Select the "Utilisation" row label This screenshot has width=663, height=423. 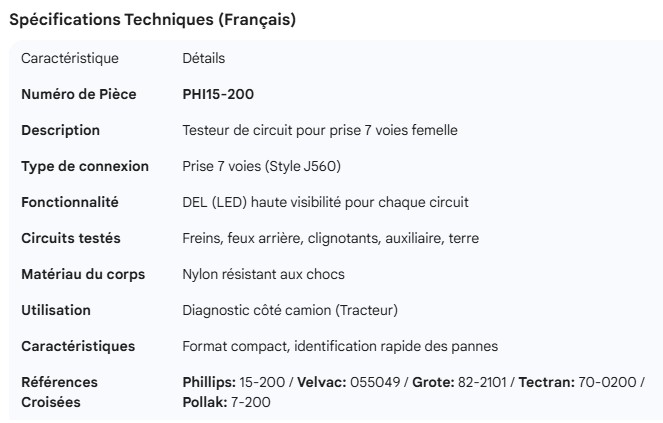pos(56,310)
